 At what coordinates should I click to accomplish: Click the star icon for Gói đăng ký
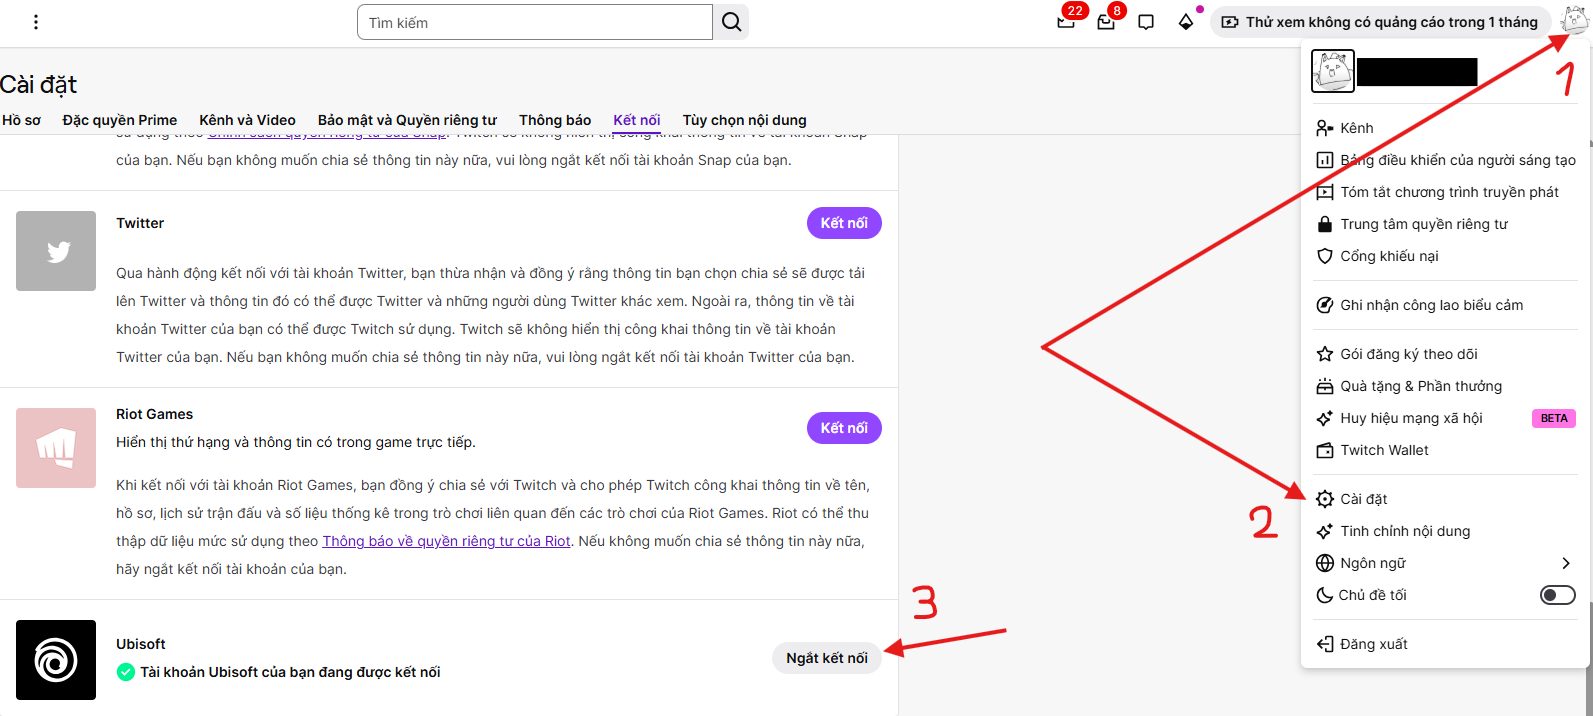pos(1325,354)
